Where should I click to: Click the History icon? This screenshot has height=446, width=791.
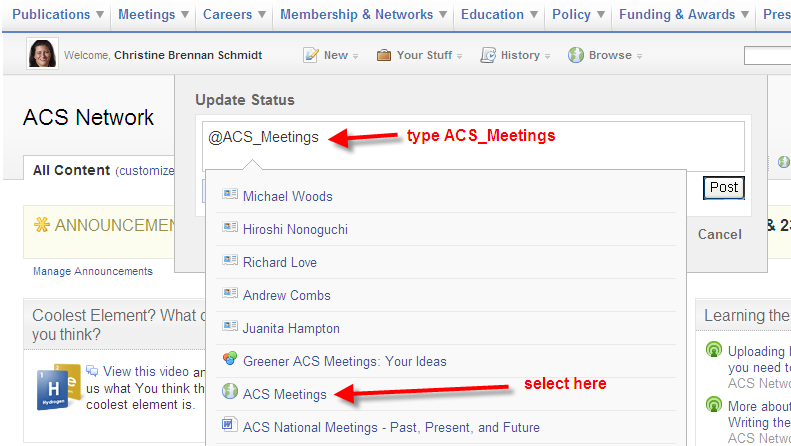click(488, 55)
